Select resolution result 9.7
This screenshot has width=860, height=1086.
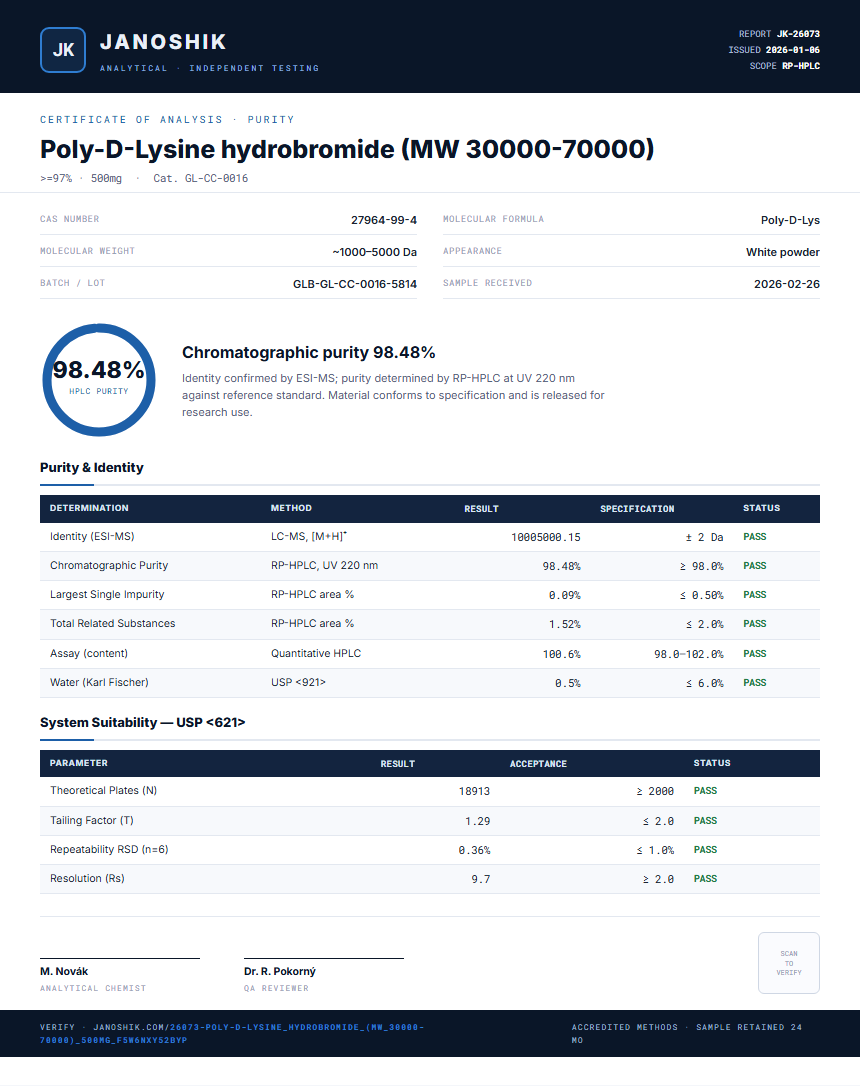coord(481,880)
